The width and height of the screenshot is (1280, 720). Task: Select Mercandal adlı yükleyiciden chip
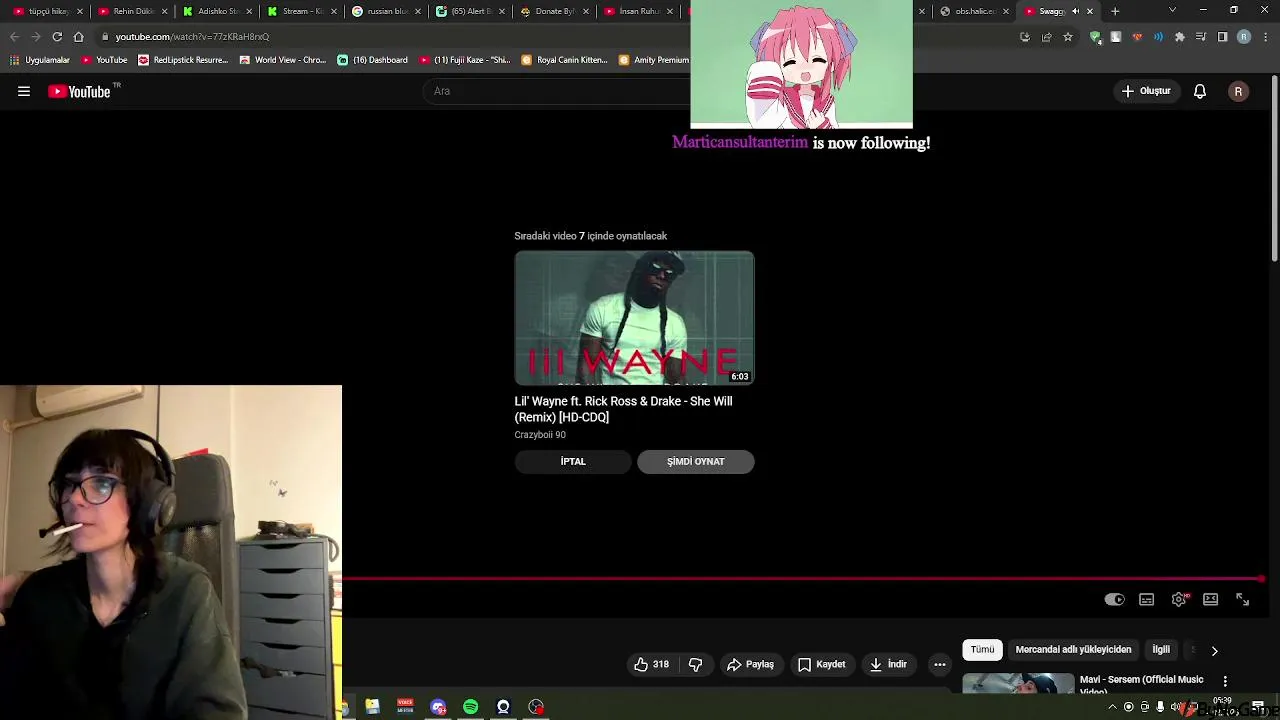[1073, 650]
